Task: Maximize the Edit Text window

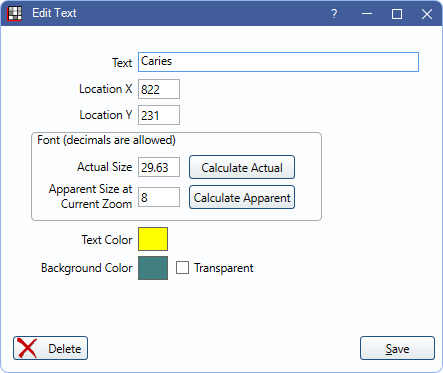Action: pos(397,14)
